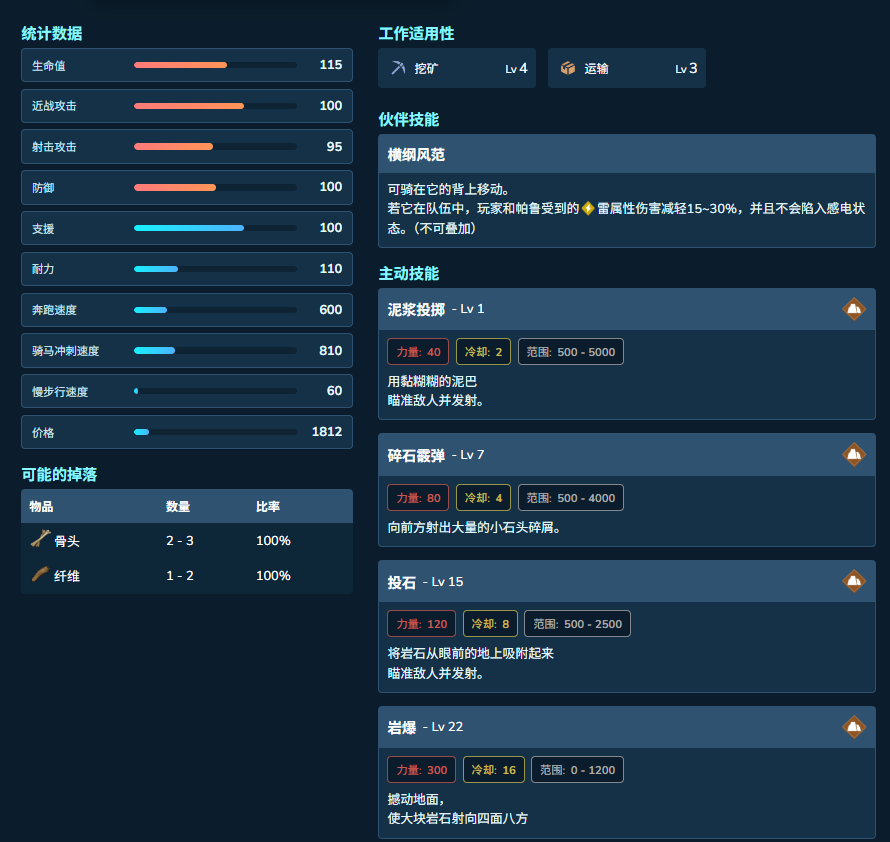Click the 主动技能 section heading

pyautogui.click(x=409, y=274)
